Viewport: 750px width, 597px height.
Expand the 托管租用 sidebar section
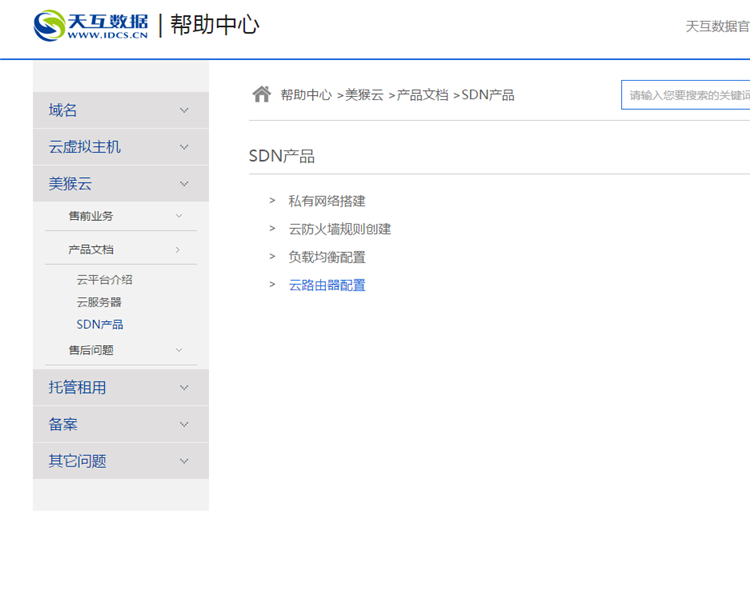coord(121,387)
